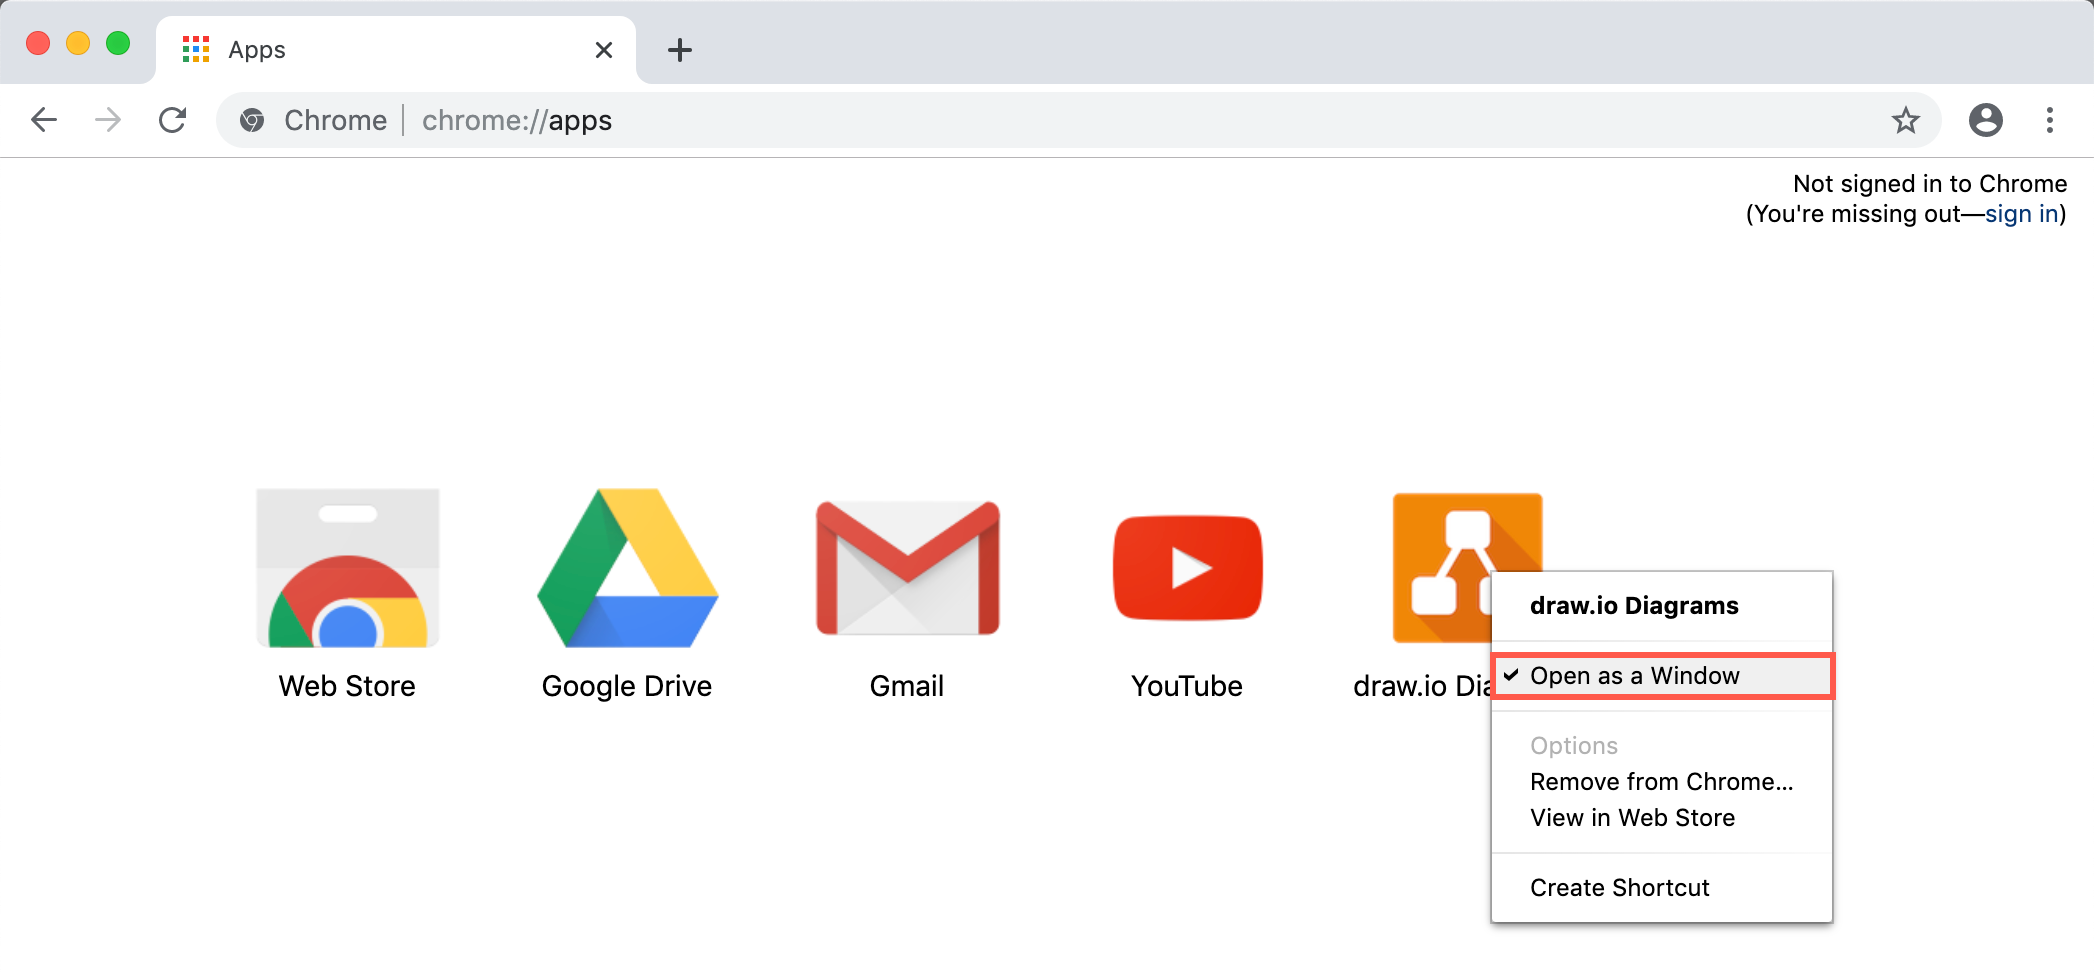Launch Google Drive
Viewport: 2094px width, 972px height.
(626, 567)
